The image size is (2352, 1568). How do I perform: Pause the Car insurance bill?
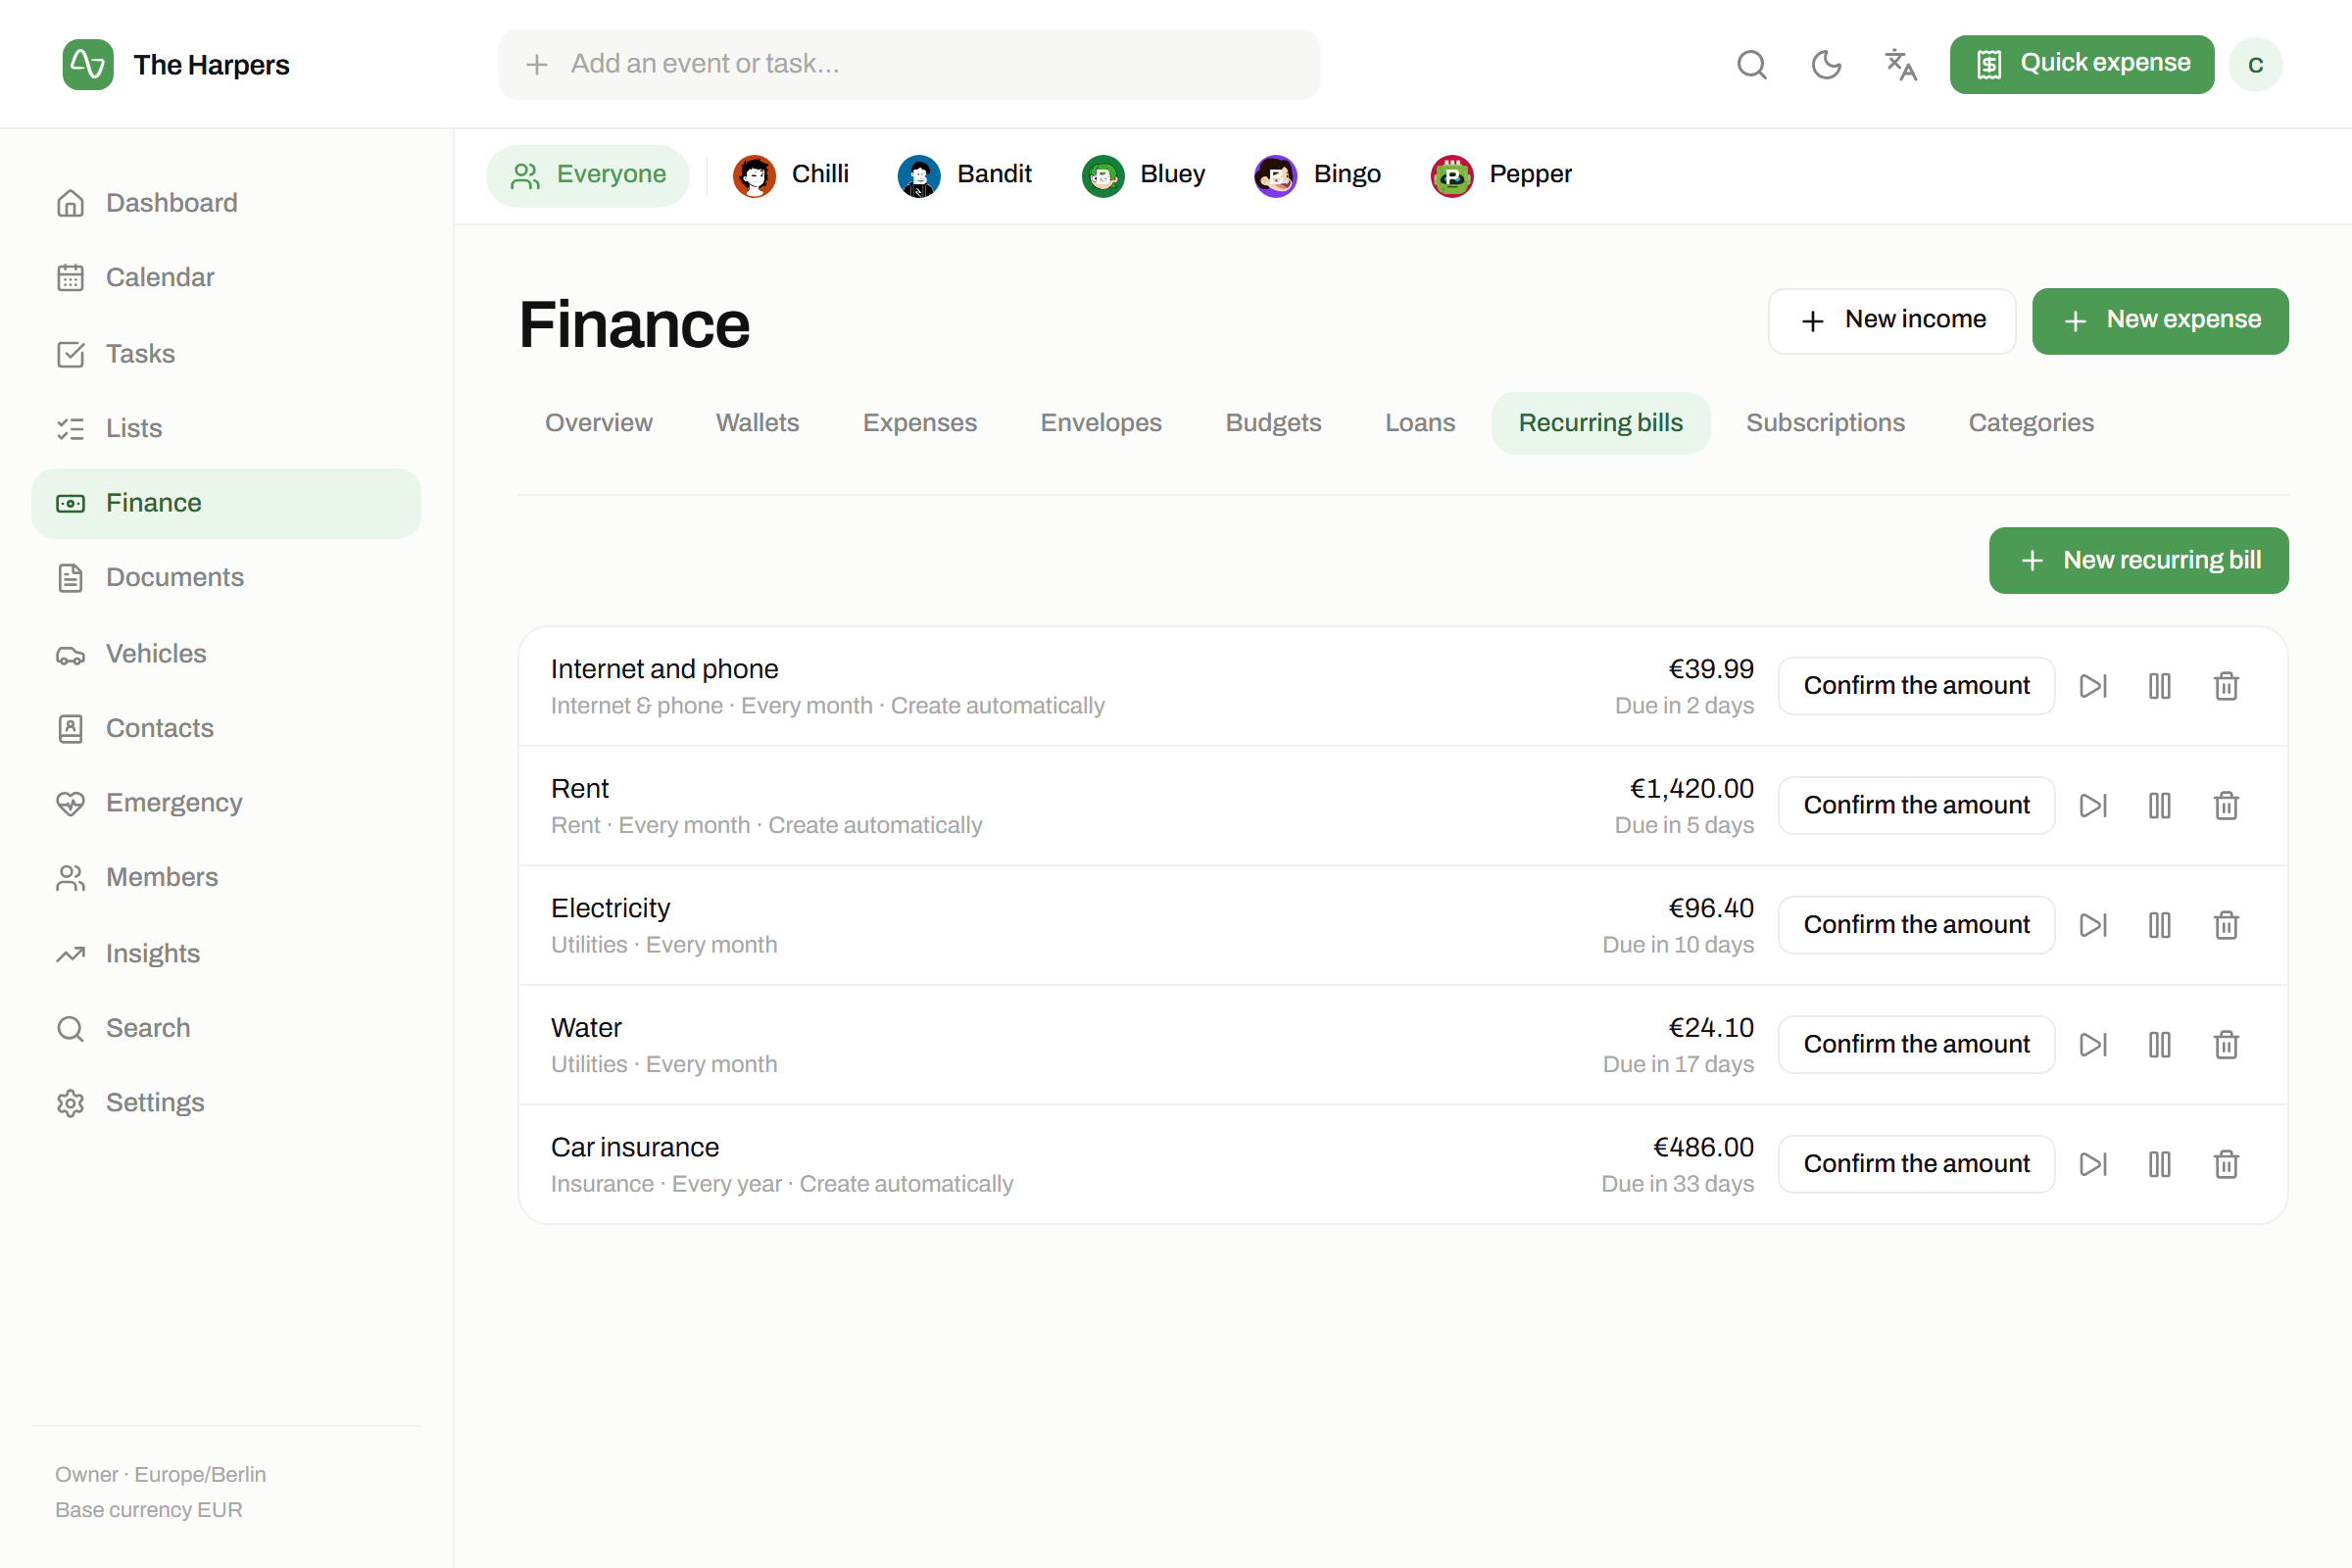point(2159,1164)
